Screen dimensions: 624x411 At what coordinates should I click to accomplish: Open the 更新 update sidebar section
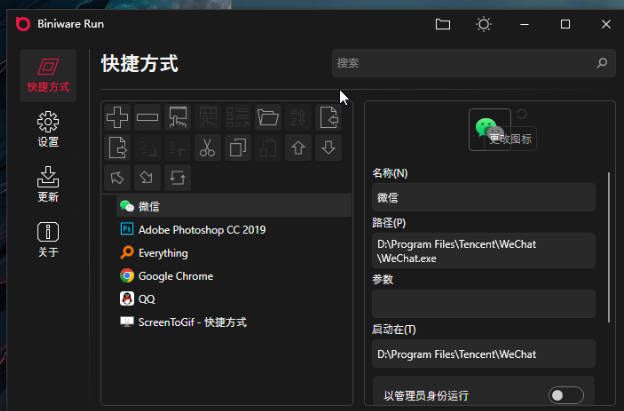[48, 184]
